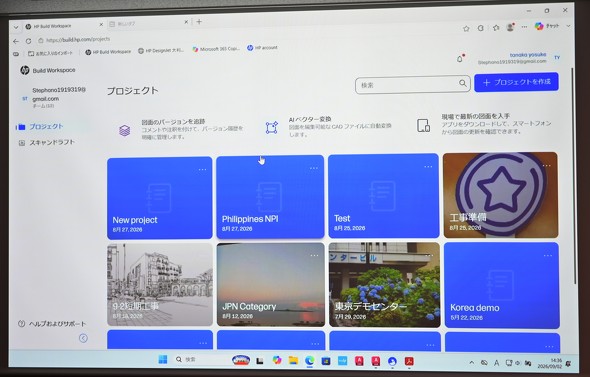Click the help question-mark icon in sidebar
590x377 pixels.
point(21,324)
